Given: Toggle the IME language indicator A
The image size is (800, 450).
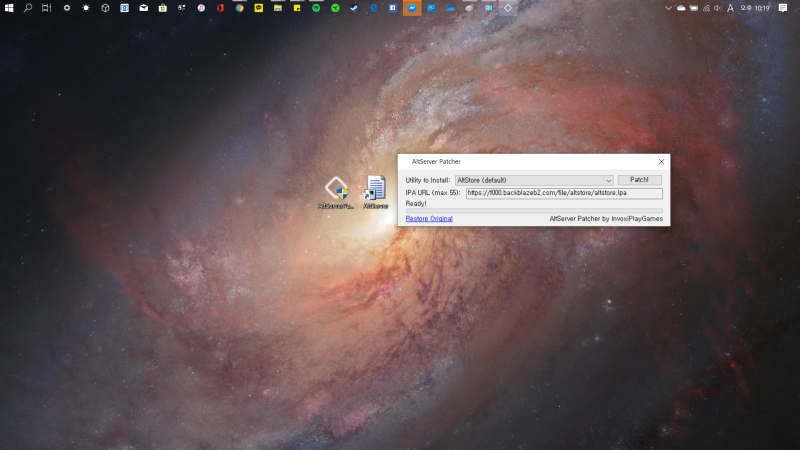Looking at the screenshot, I should tap(730, 8).
